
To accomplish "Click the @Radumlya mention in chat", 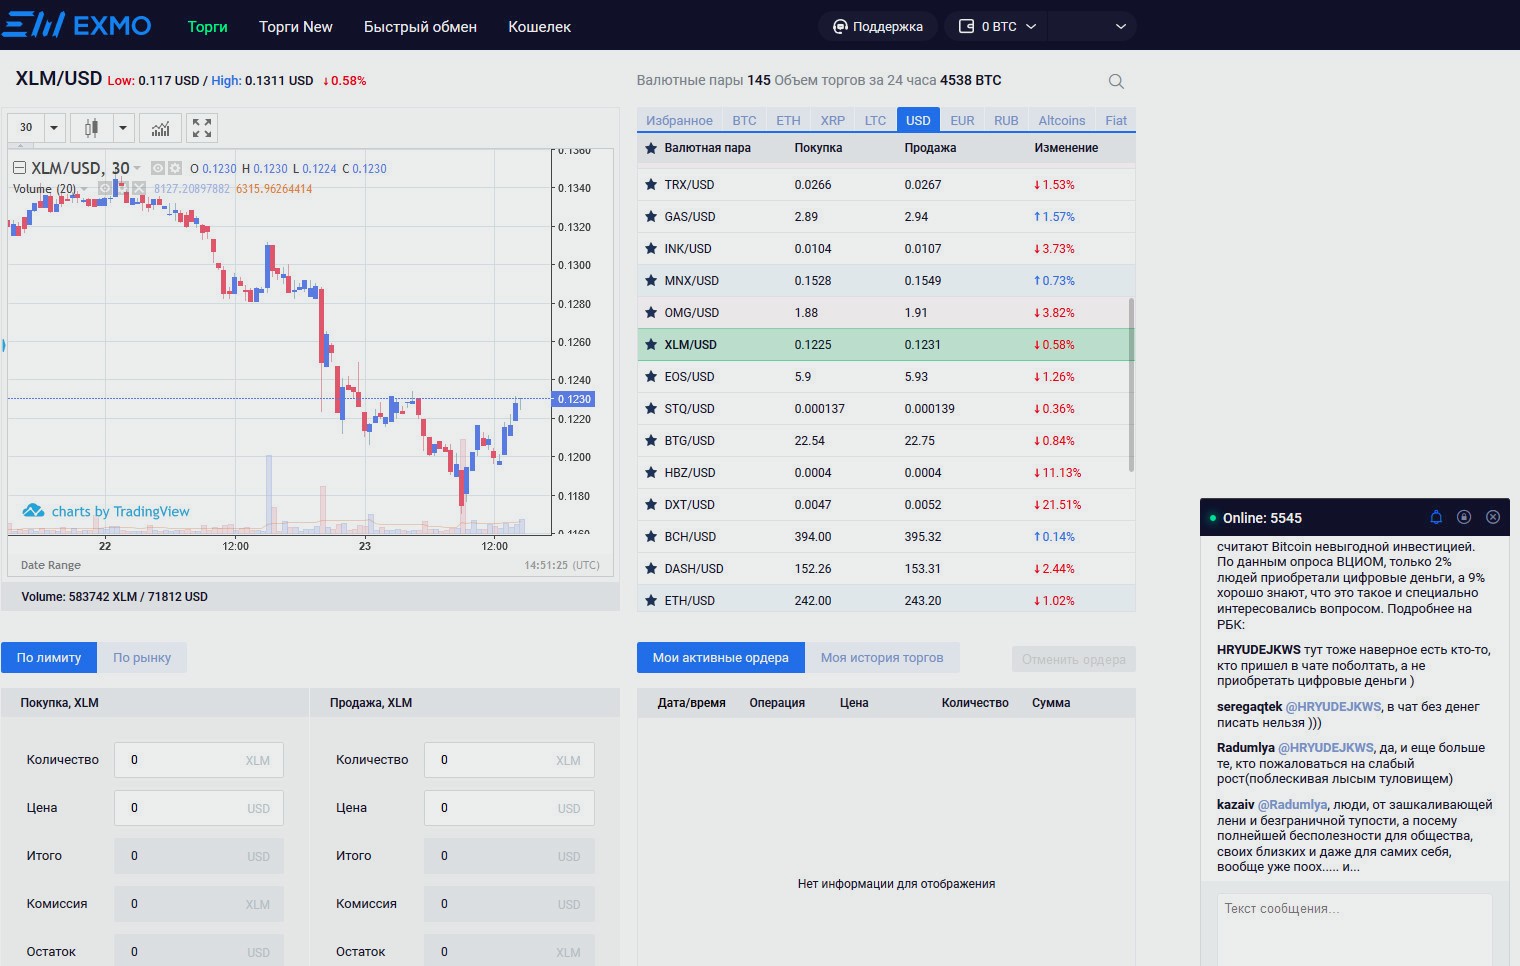I will [x=1292, y=804].
